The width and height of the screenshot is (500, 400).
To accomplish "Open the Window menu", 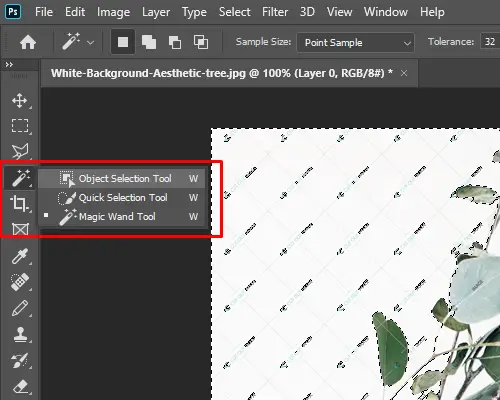I will (x=385, y=12).
